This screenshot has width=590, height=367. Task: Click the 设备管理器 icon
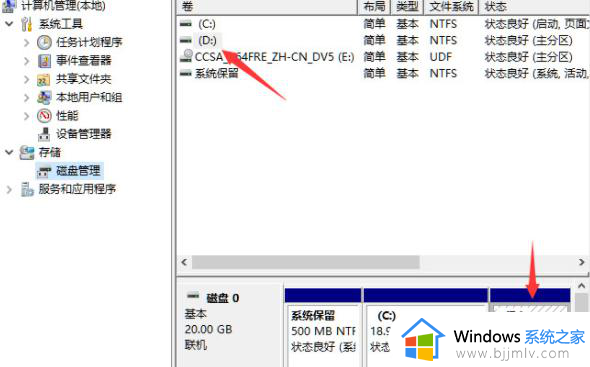click(44, 134)
